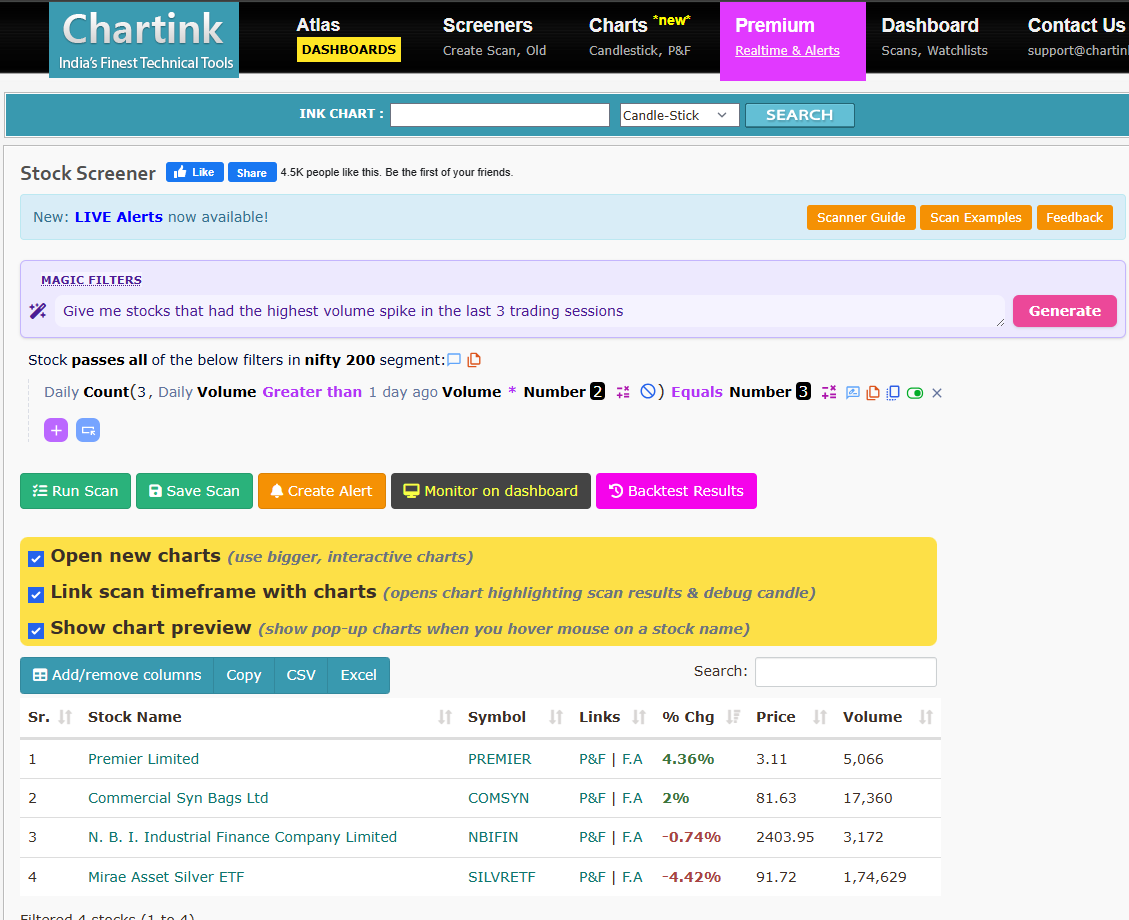
Task: Click Save Scan button
Action: coord(194,490)
